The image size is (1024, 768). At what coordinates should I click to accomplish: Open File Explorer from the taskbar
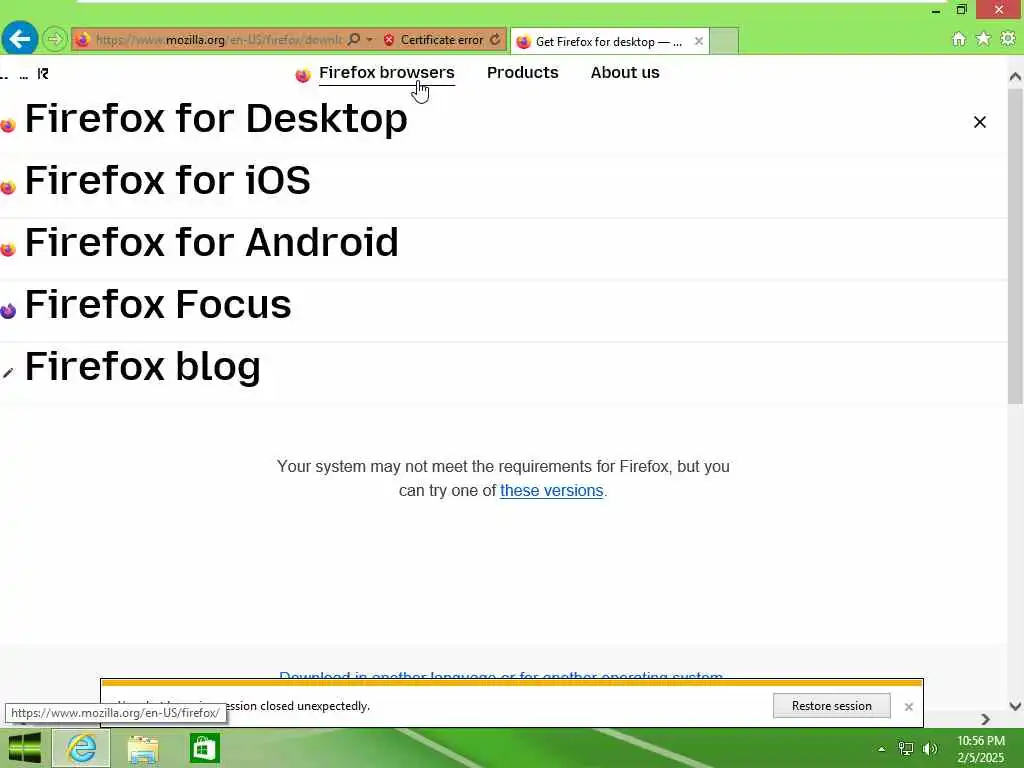tap(143, 748)
